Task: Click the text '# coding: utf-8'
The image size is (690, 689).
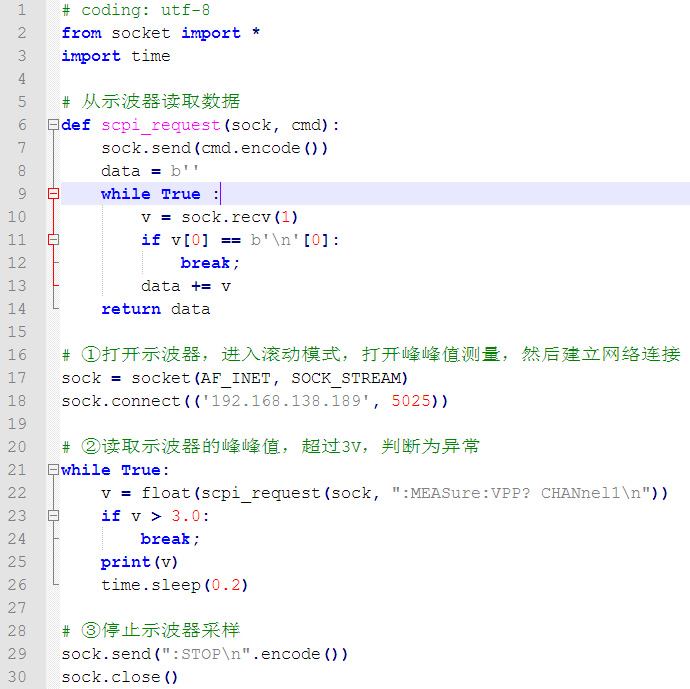Action: (136, 10)
